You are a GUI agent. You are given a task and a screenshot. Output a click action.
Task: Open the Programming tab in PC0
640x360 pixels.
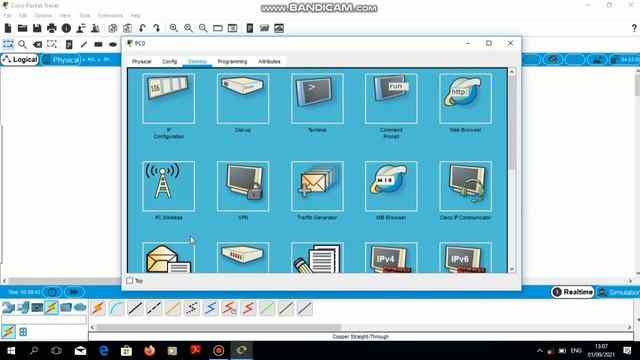pos(232,61)
